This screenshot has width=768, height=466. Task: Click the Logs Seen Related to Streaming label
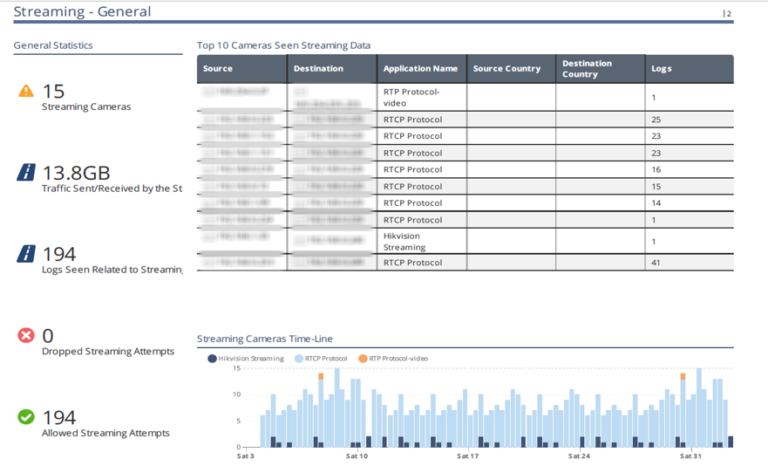112,270
